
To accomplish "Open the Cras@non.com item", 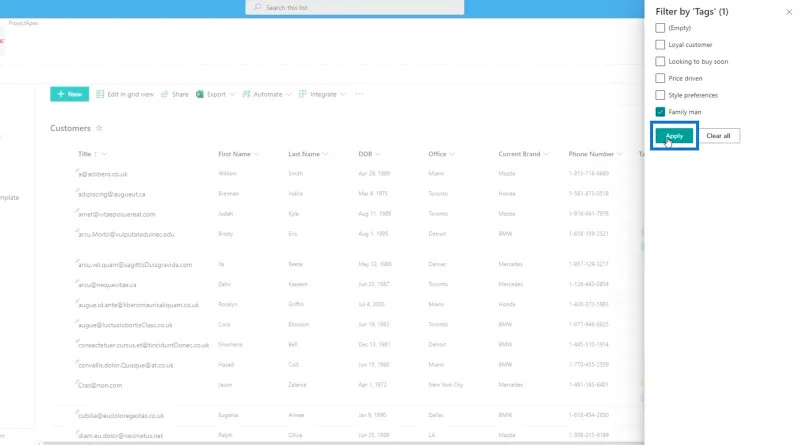I will pos(100,385).
